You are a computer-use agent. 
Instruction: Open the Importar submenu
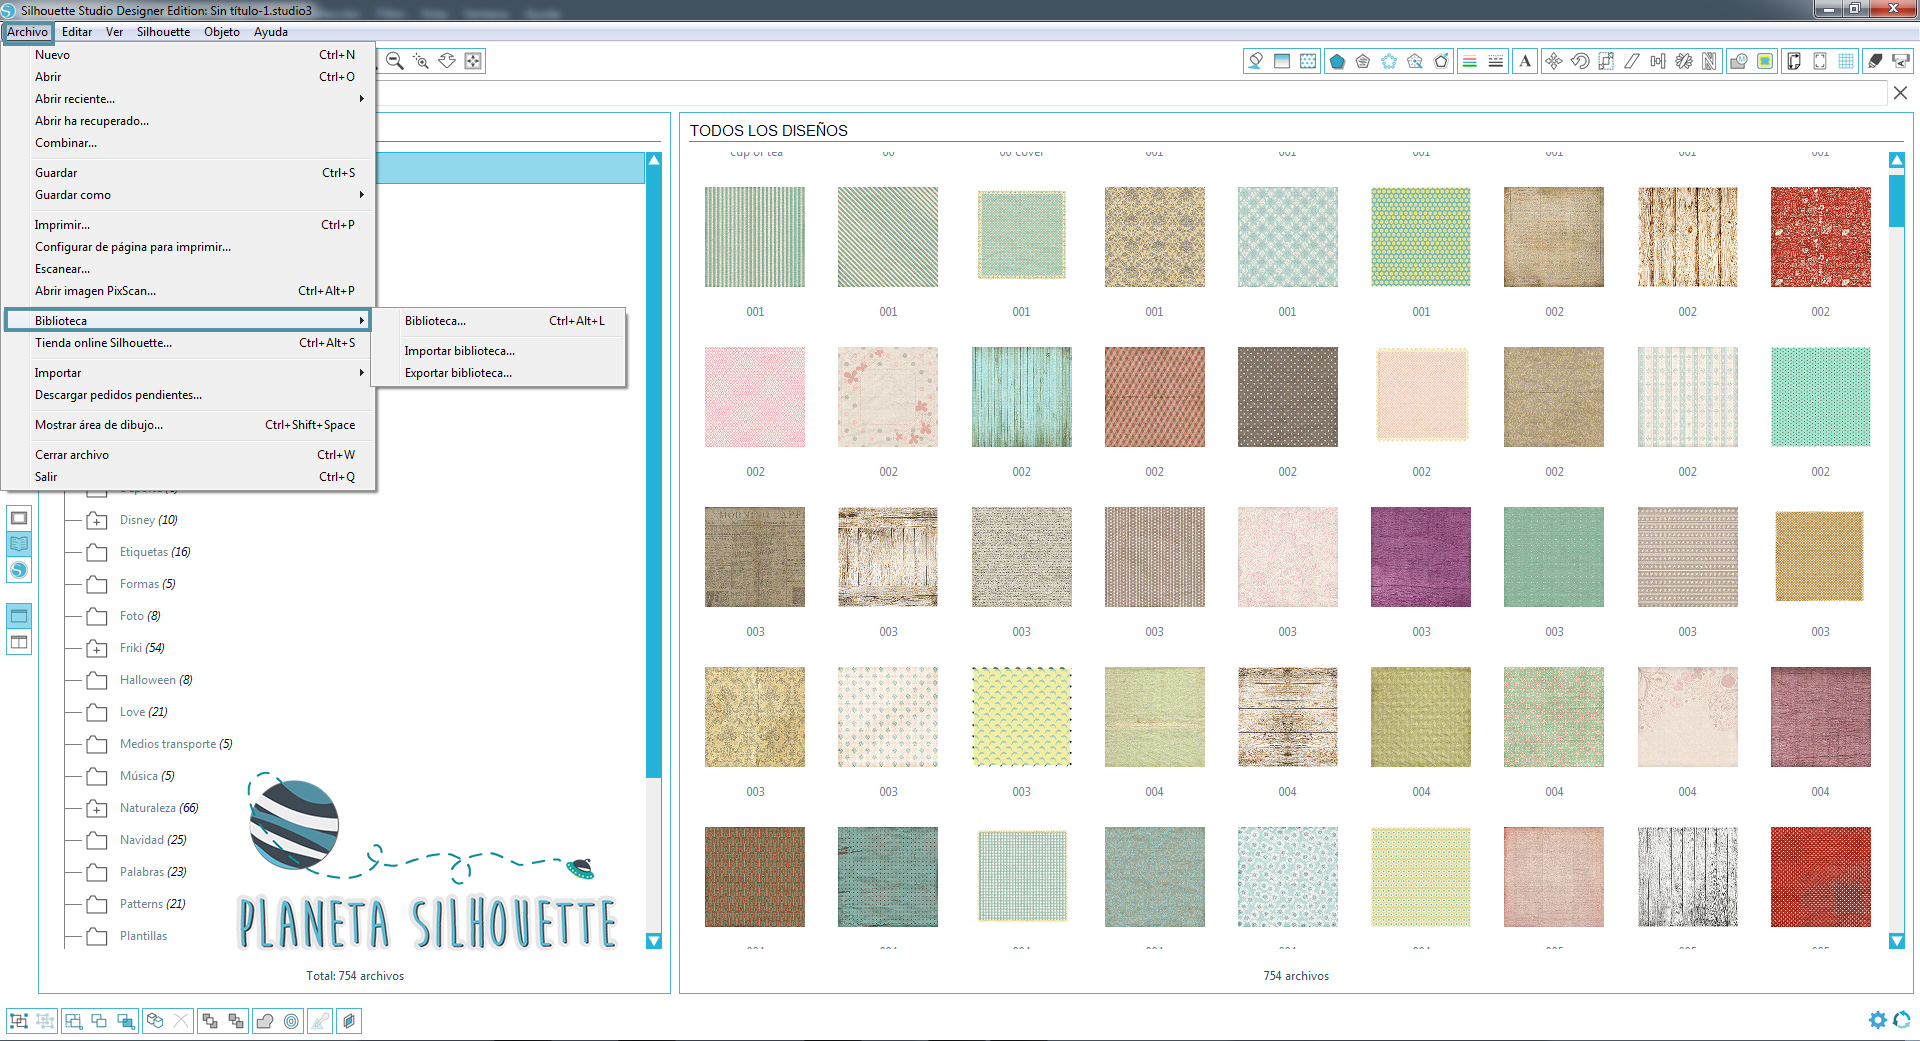coord(190,373)
